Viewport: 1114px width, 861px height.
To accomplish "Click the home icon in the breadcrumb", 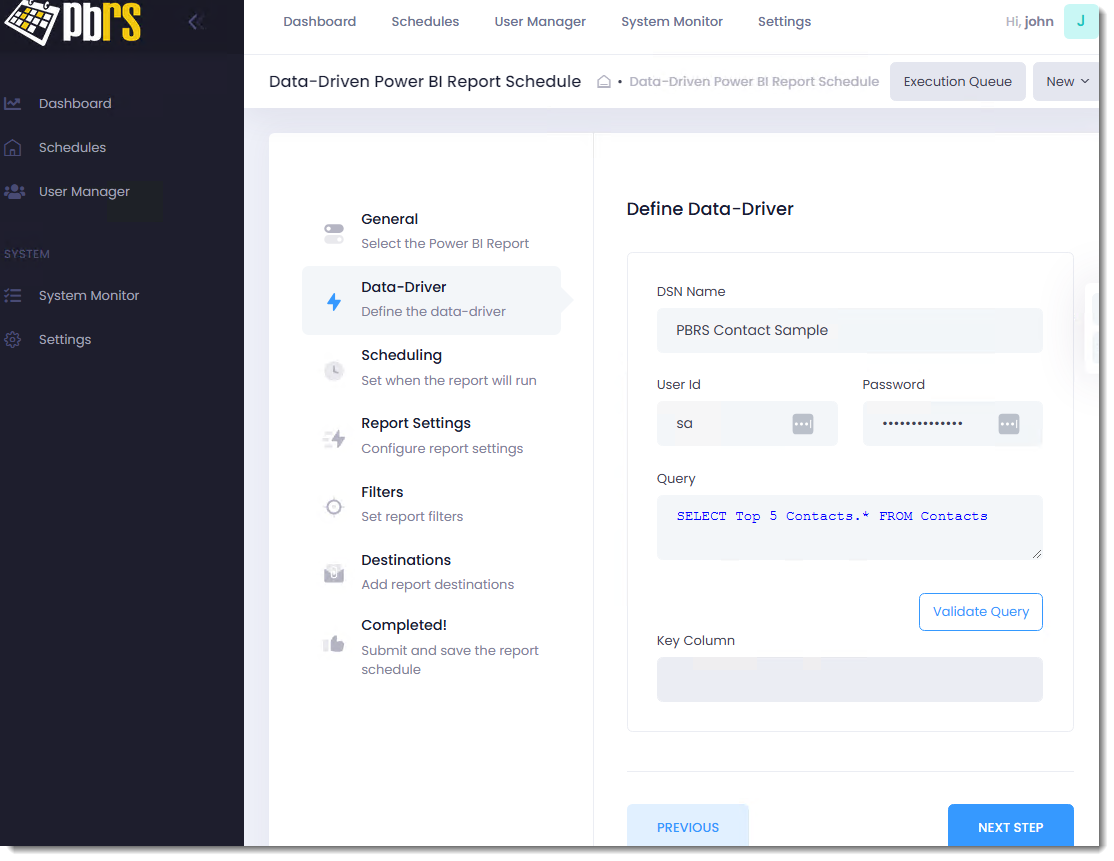I will 604,82.
